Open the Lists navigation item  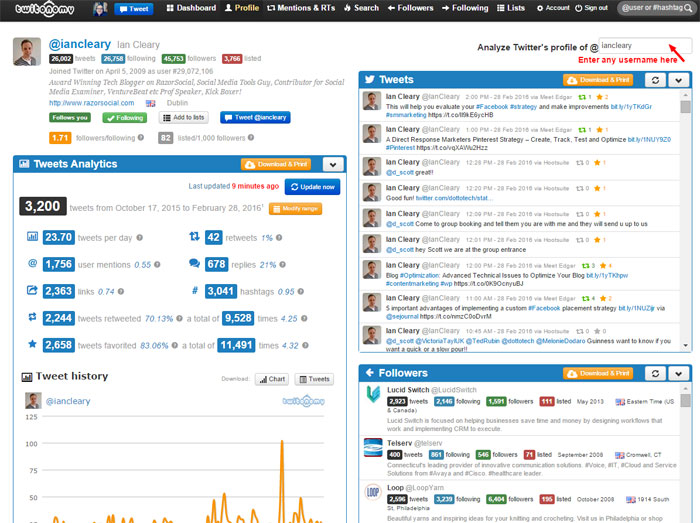(x=511, y=8)
